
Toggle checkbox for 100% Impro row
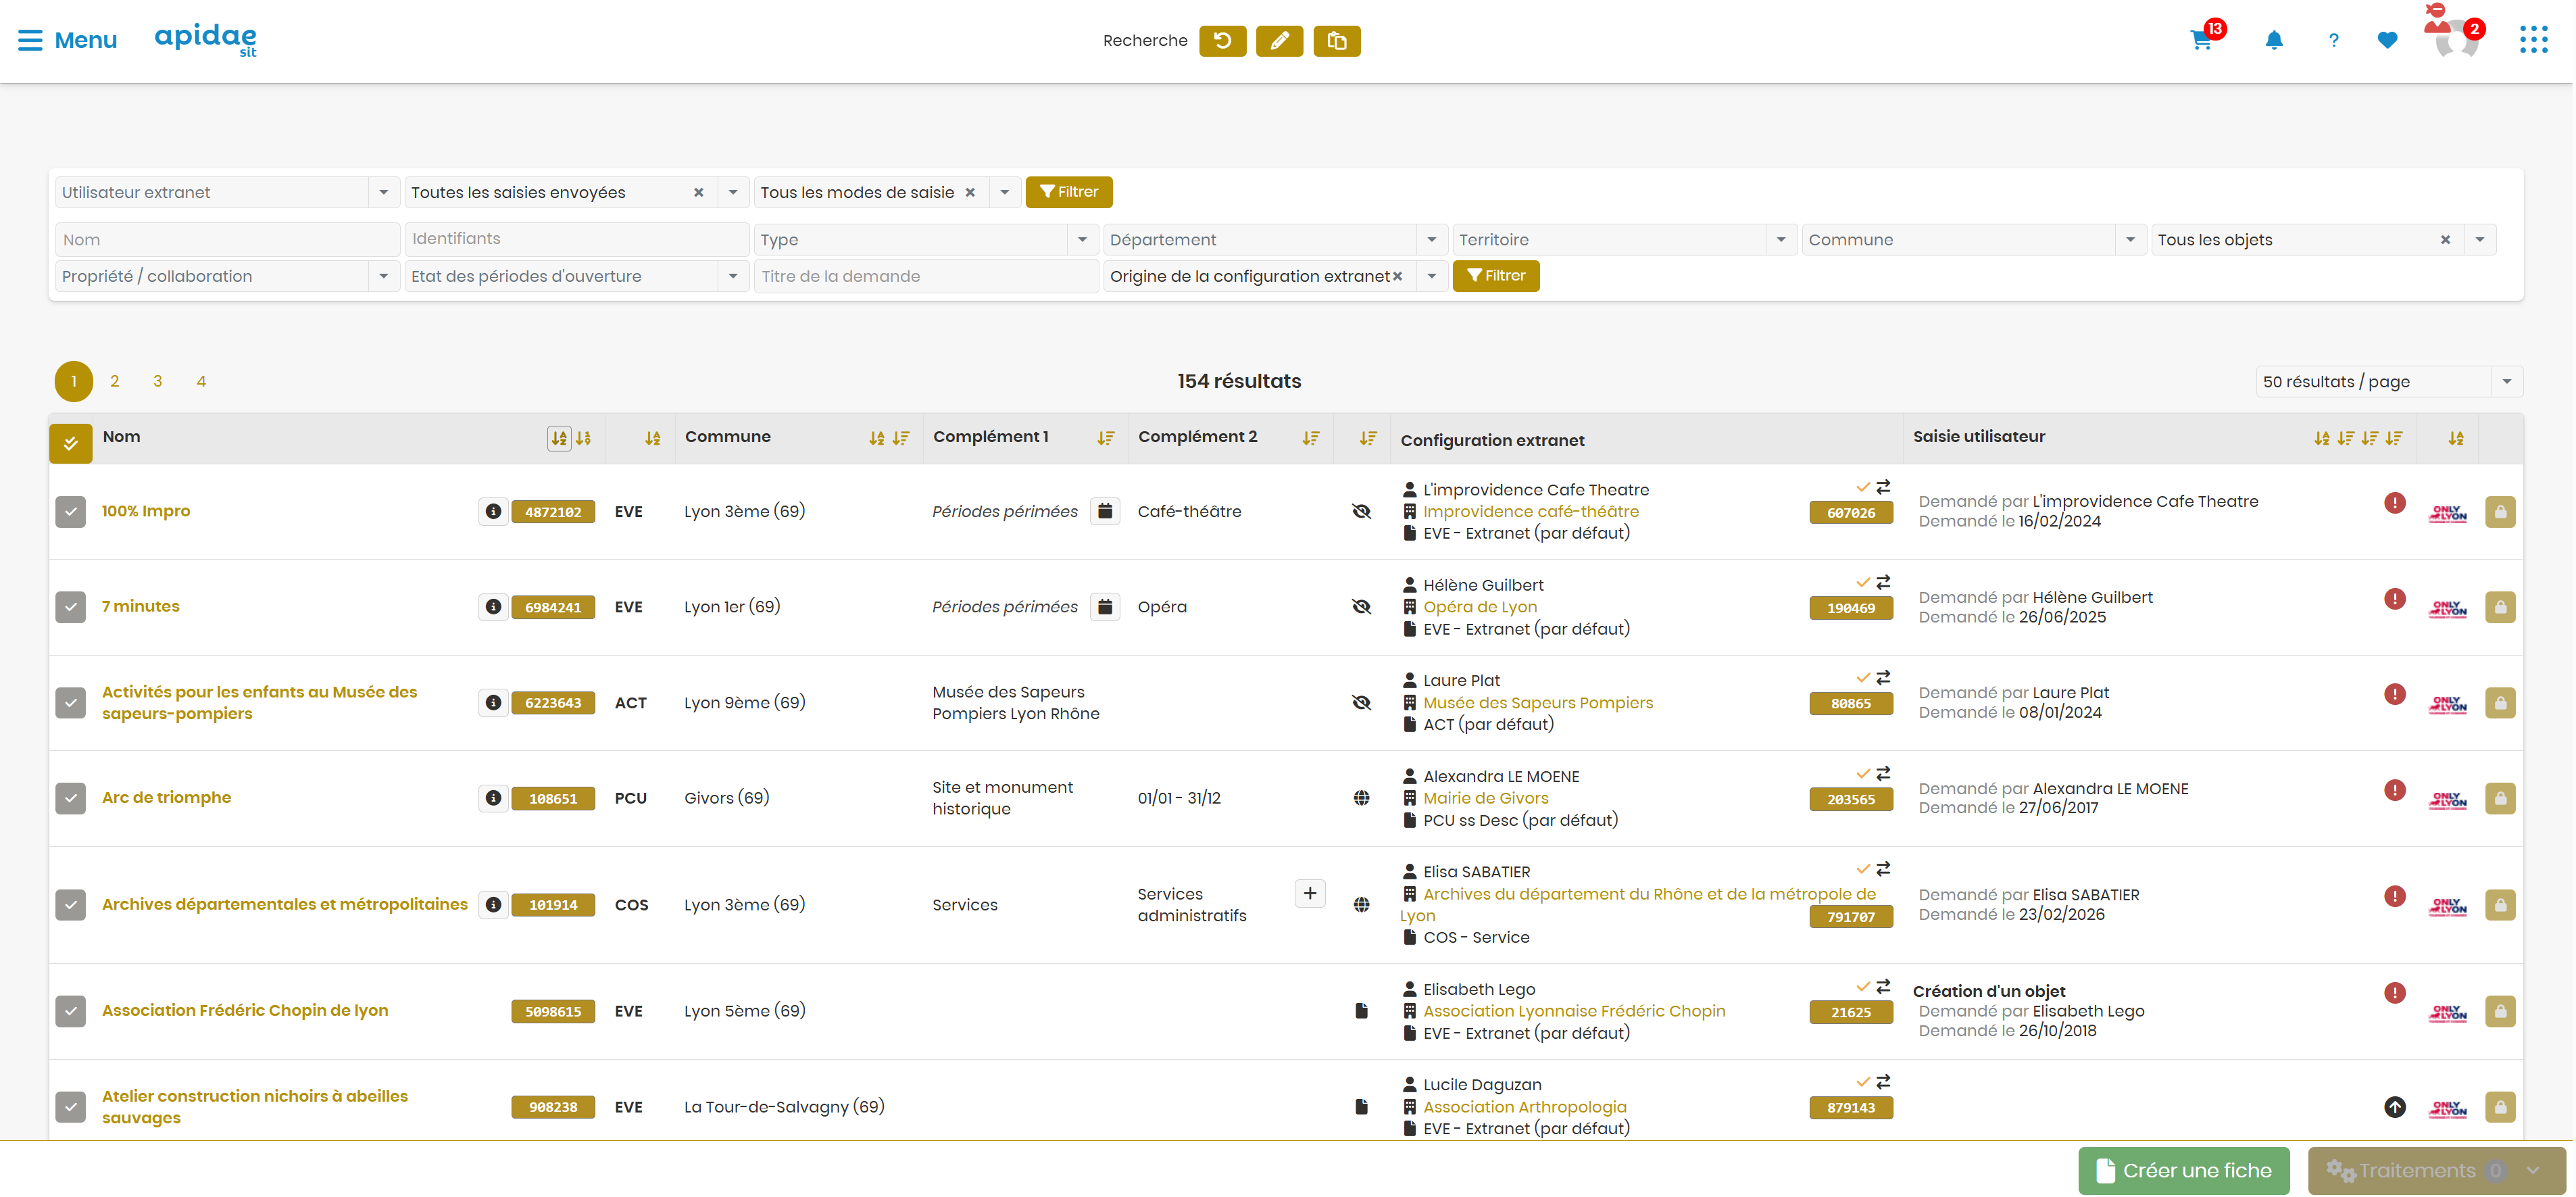pyautogui.click(x=70, y=512)
